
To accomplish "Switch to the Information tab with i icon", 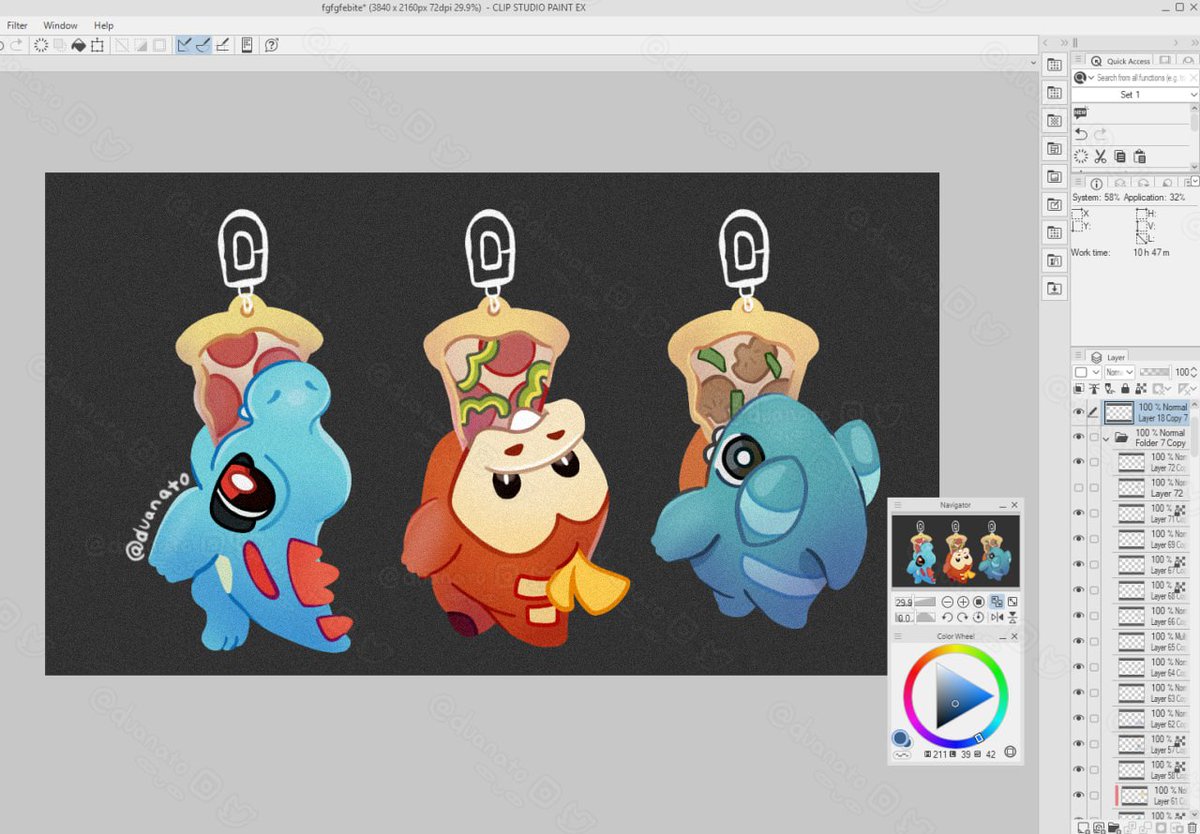I will tap(1097, 183).
